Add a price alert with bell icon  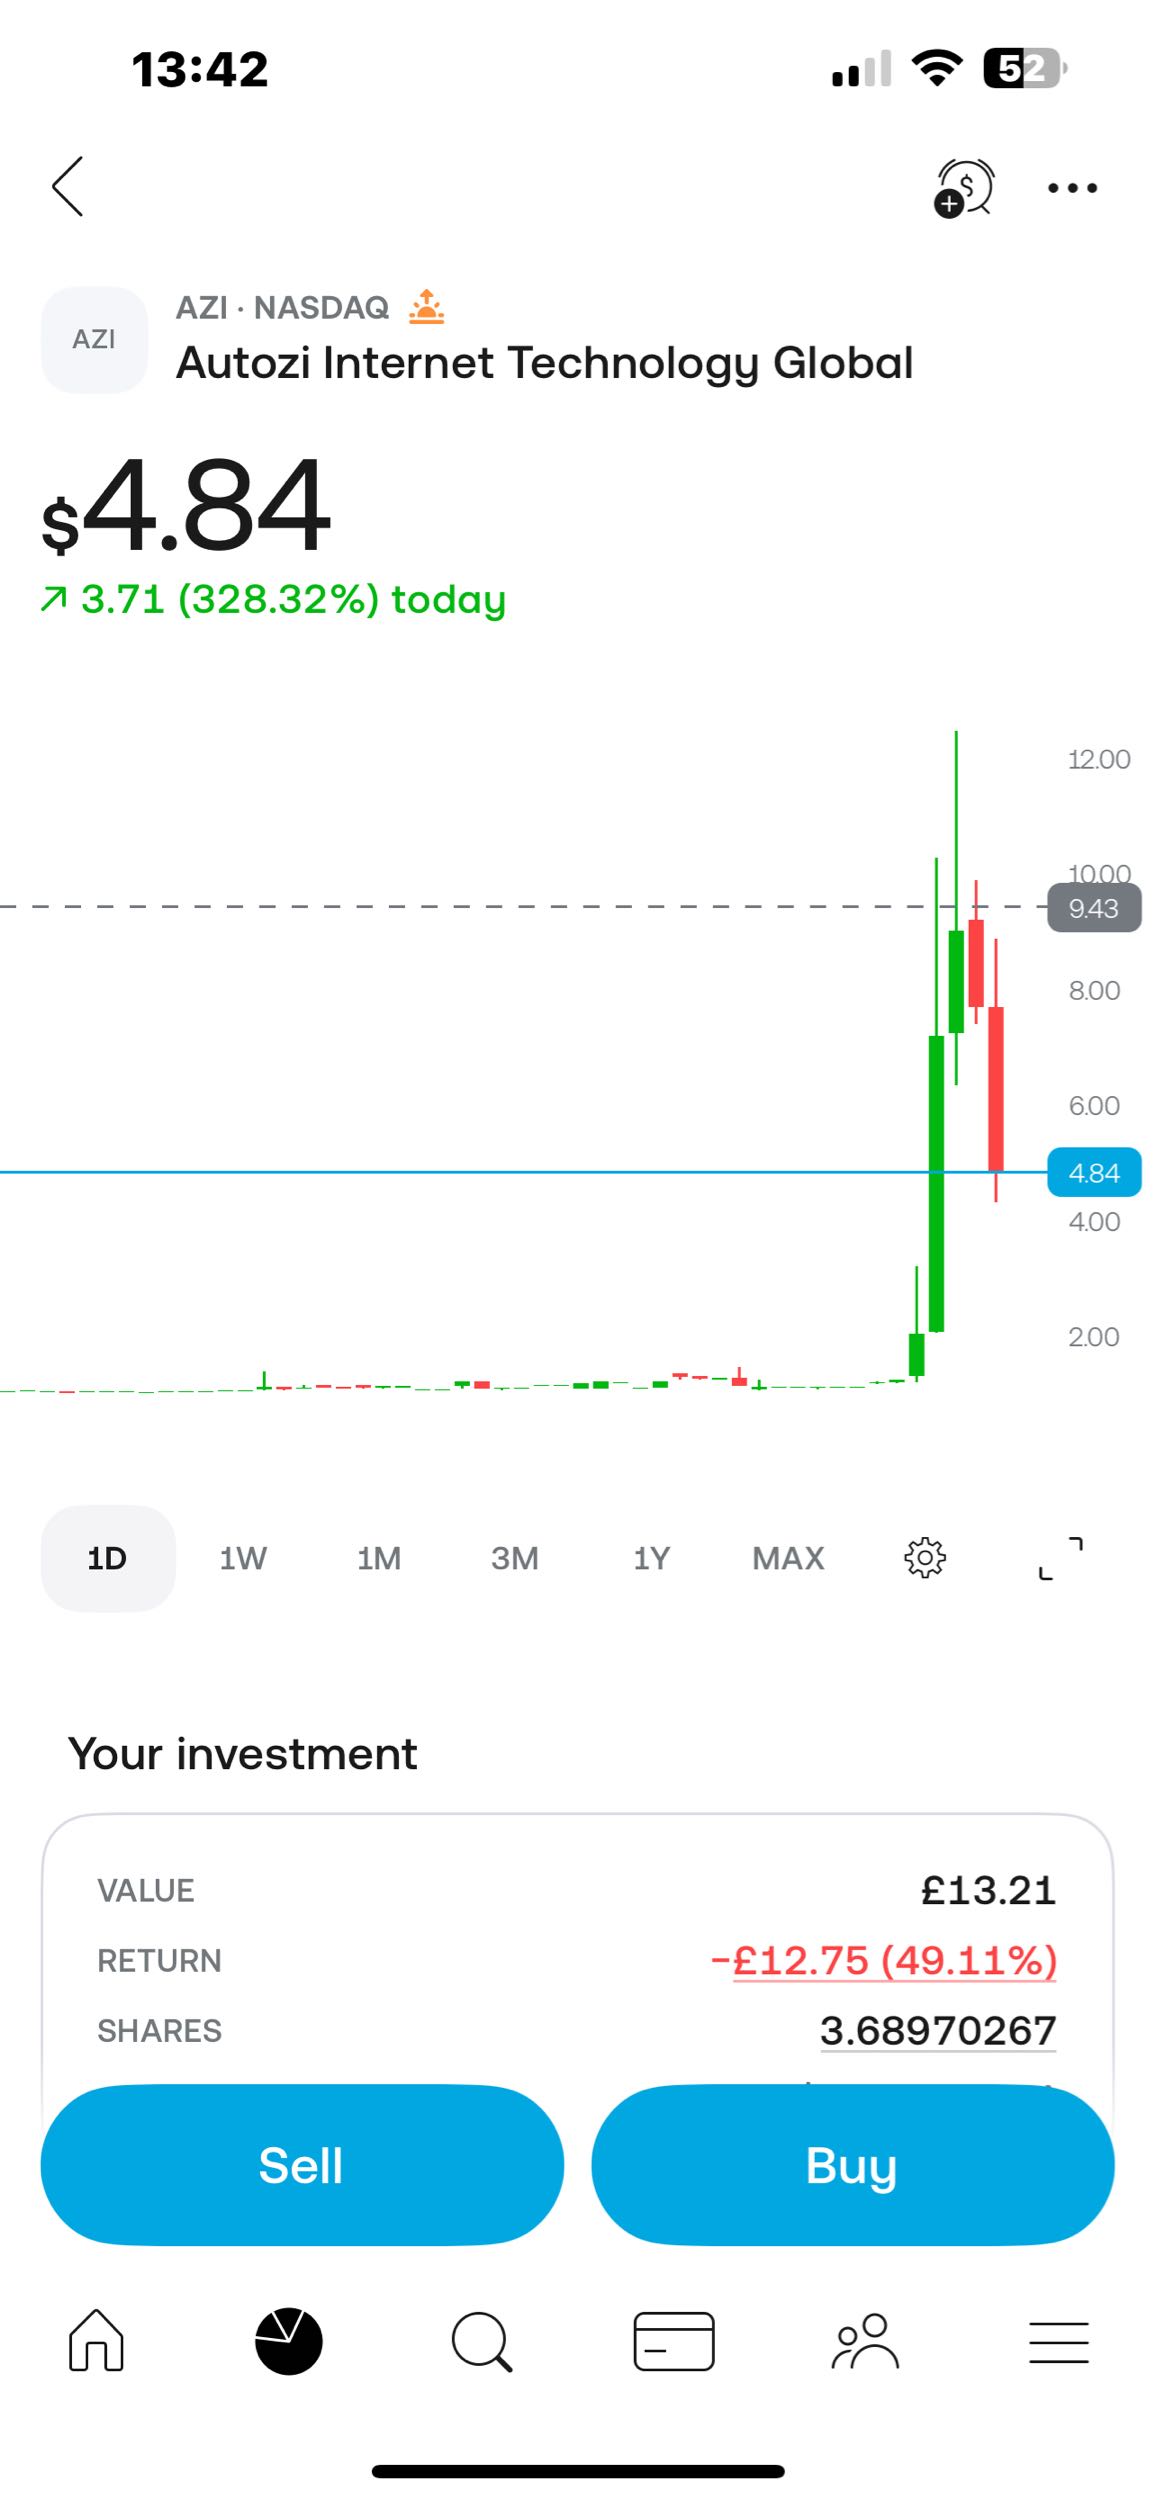(964, 187)
